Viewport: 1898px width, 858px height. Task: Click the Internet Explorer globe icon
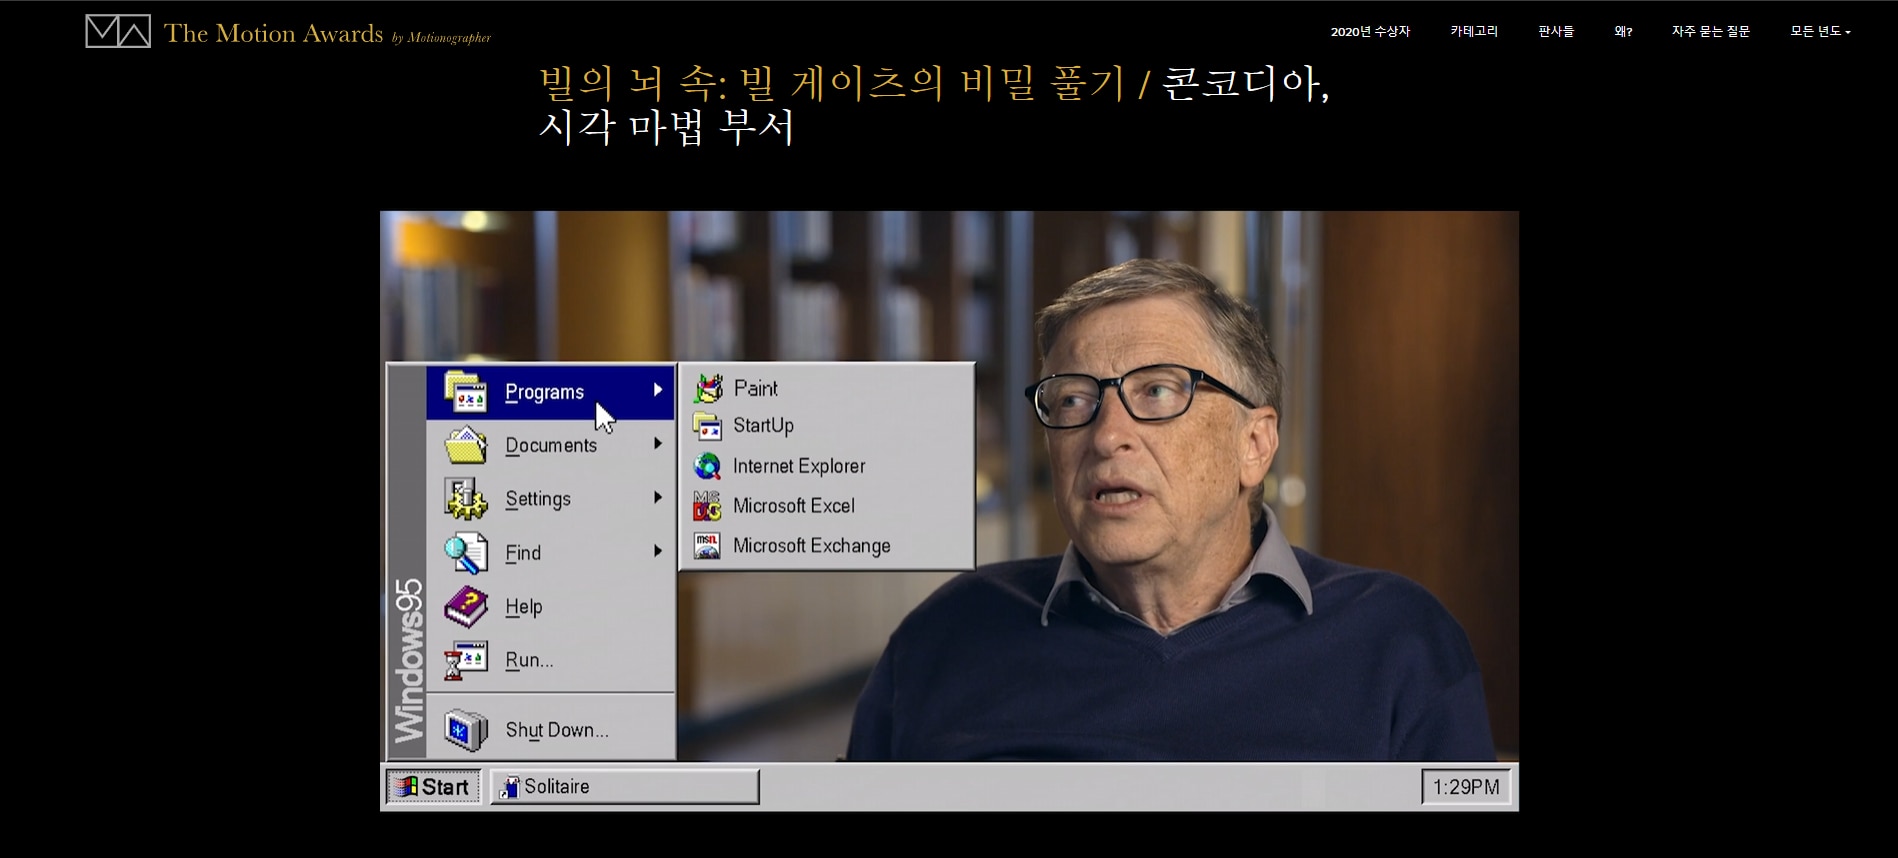tap(708, 466)
